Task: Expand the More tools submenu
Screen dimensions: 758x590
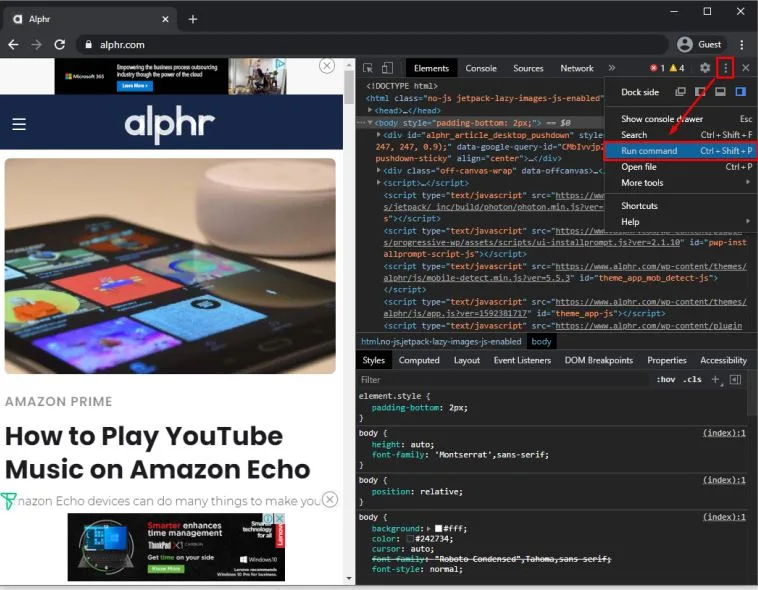Action: tap(682, 183)
